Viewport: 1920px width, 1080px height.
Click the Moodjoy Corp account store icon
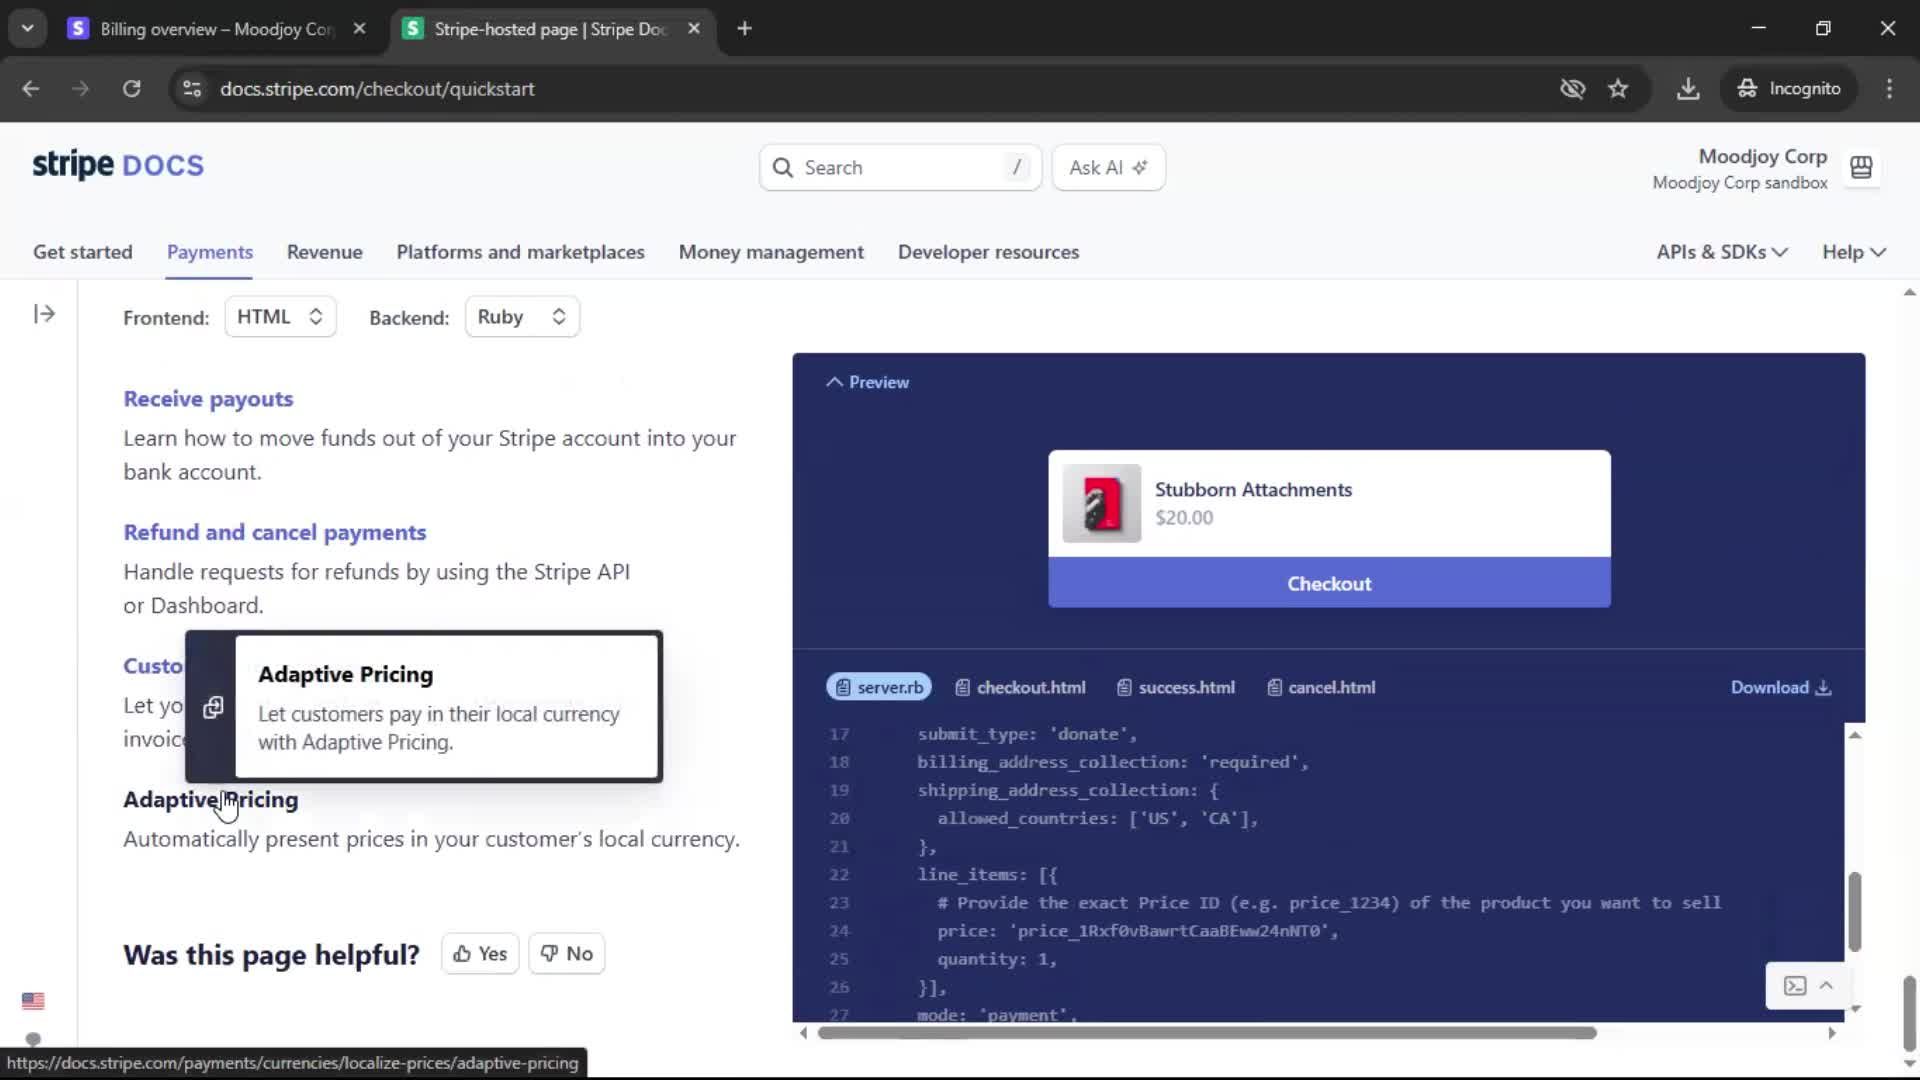pyautogui.click(x=1861, y=168)
